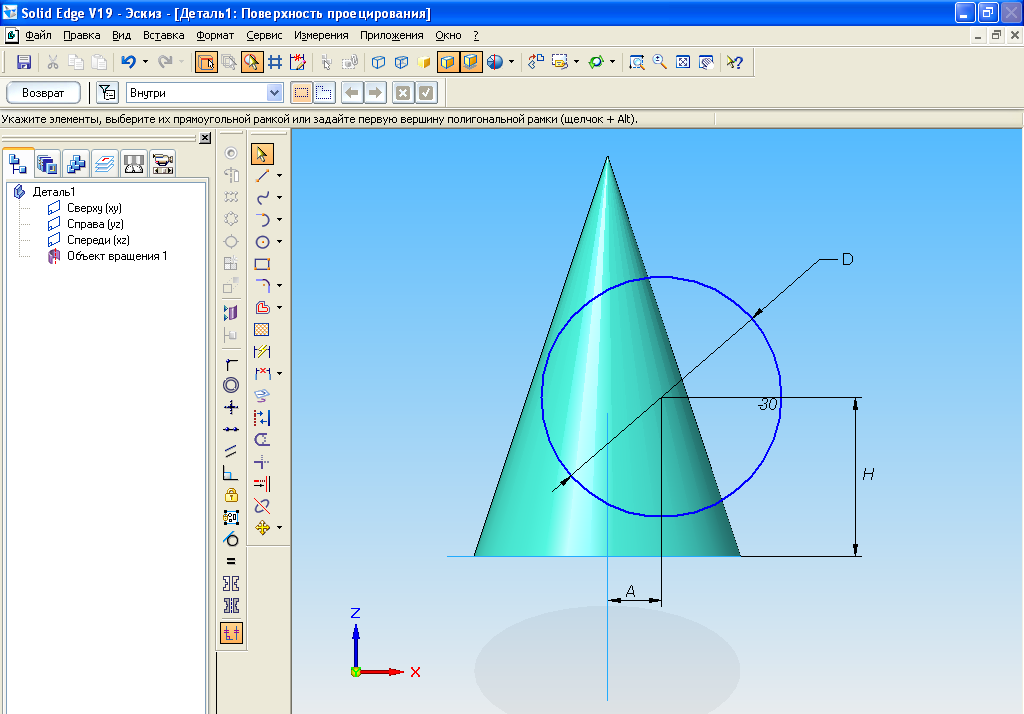Open the Внутри selection mode dropdown
This screenshot has width=1024, height=714.
pos(275,93)
